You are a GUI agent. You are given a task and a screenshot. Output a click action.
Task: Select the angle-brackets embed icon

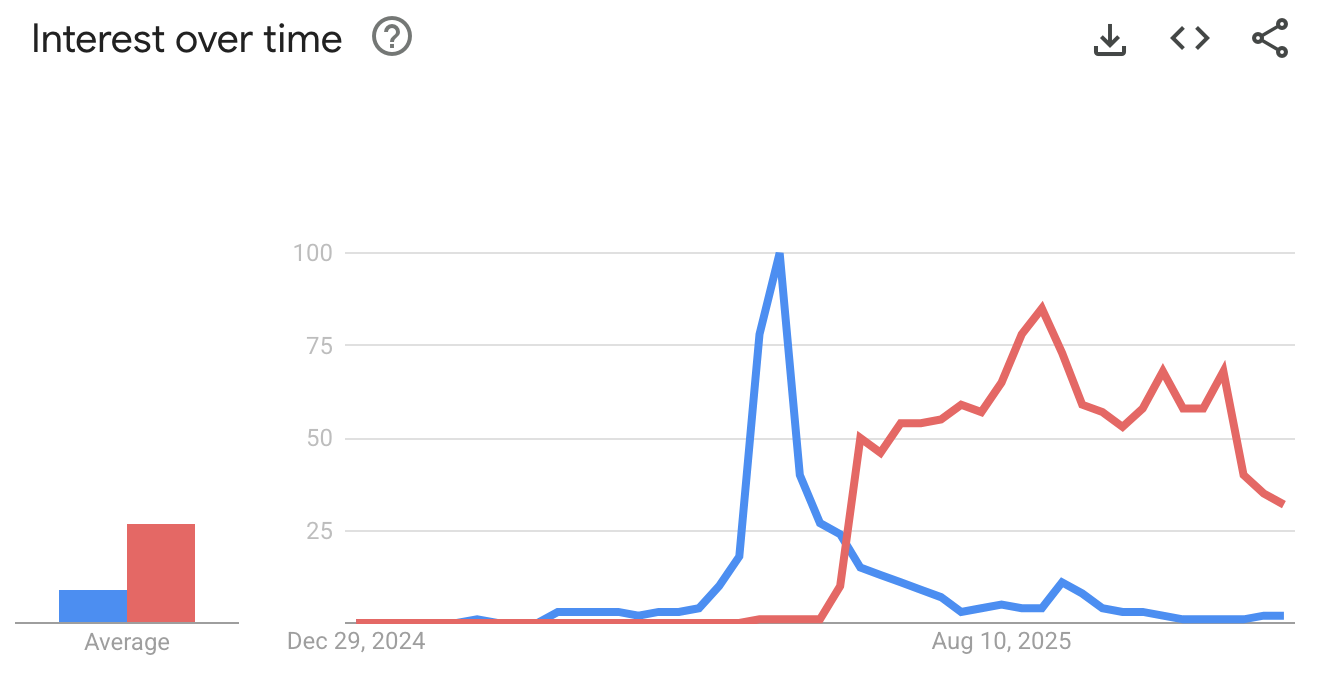[1189, 38]
